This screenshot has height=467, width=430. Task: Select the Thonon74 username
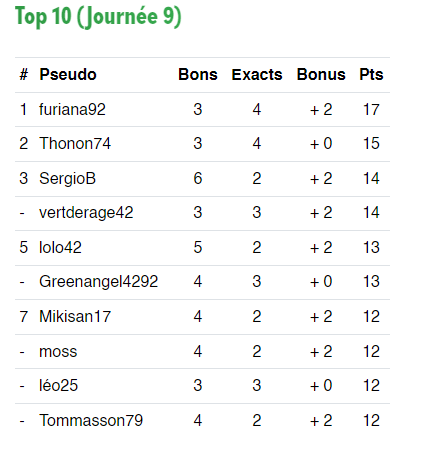(x=75, y=144)
